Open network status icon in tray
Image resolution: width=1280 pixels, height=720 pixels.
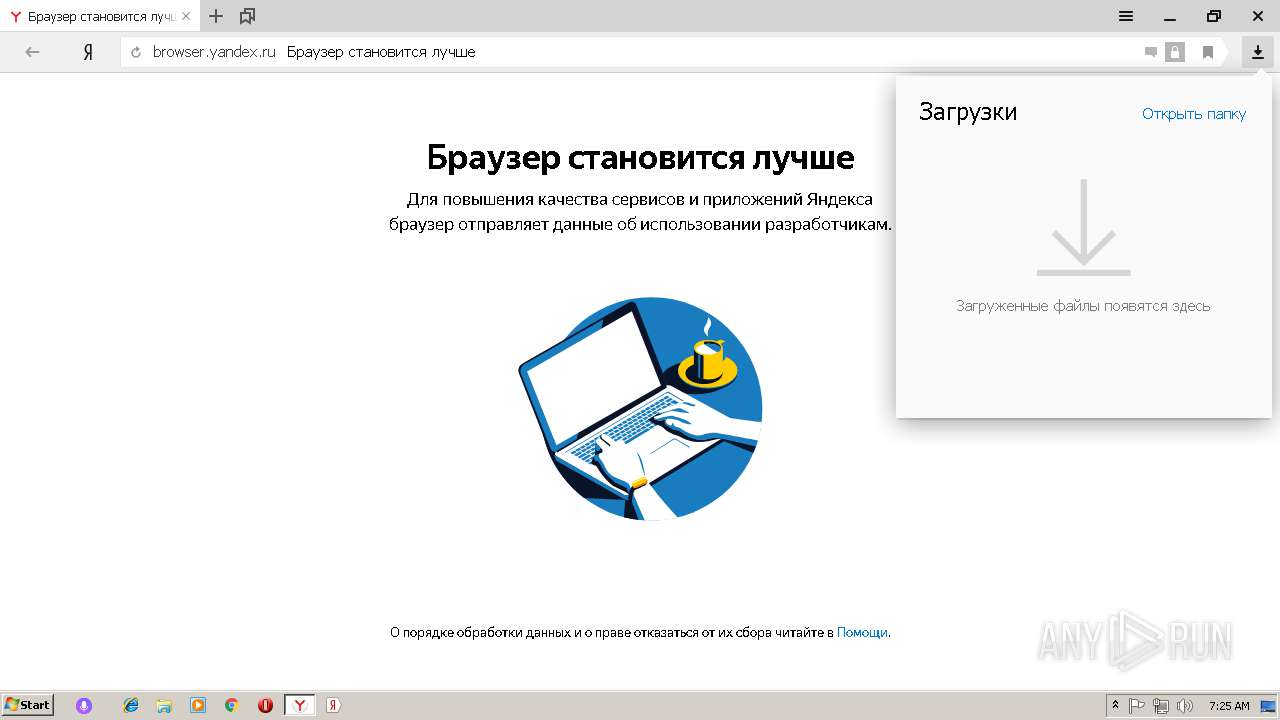[1161, 705]
